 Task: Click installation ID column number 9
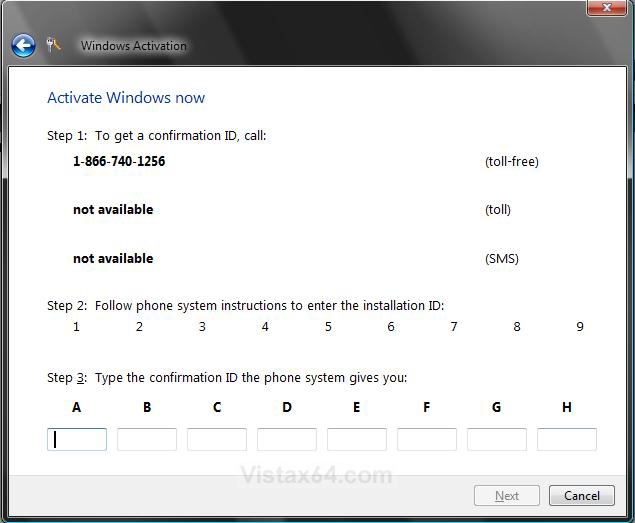point(580,327)
